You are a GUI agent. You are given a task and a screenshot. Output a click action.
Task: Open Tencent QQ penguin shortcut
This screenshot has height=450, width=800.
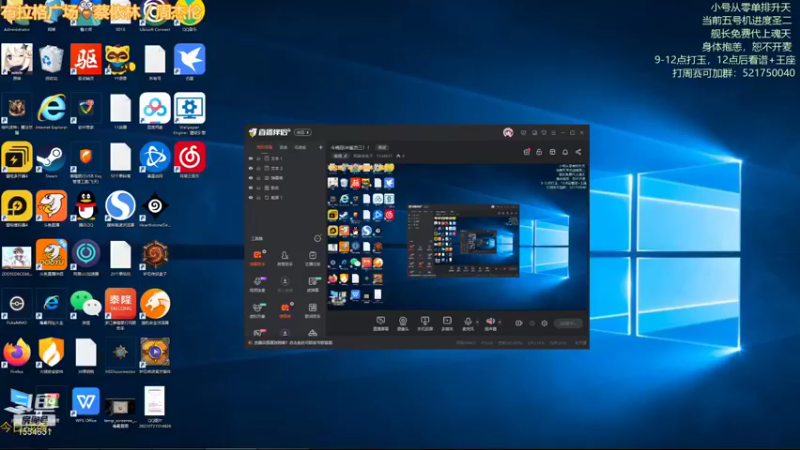pyautogui.click(x=86, y=209)
